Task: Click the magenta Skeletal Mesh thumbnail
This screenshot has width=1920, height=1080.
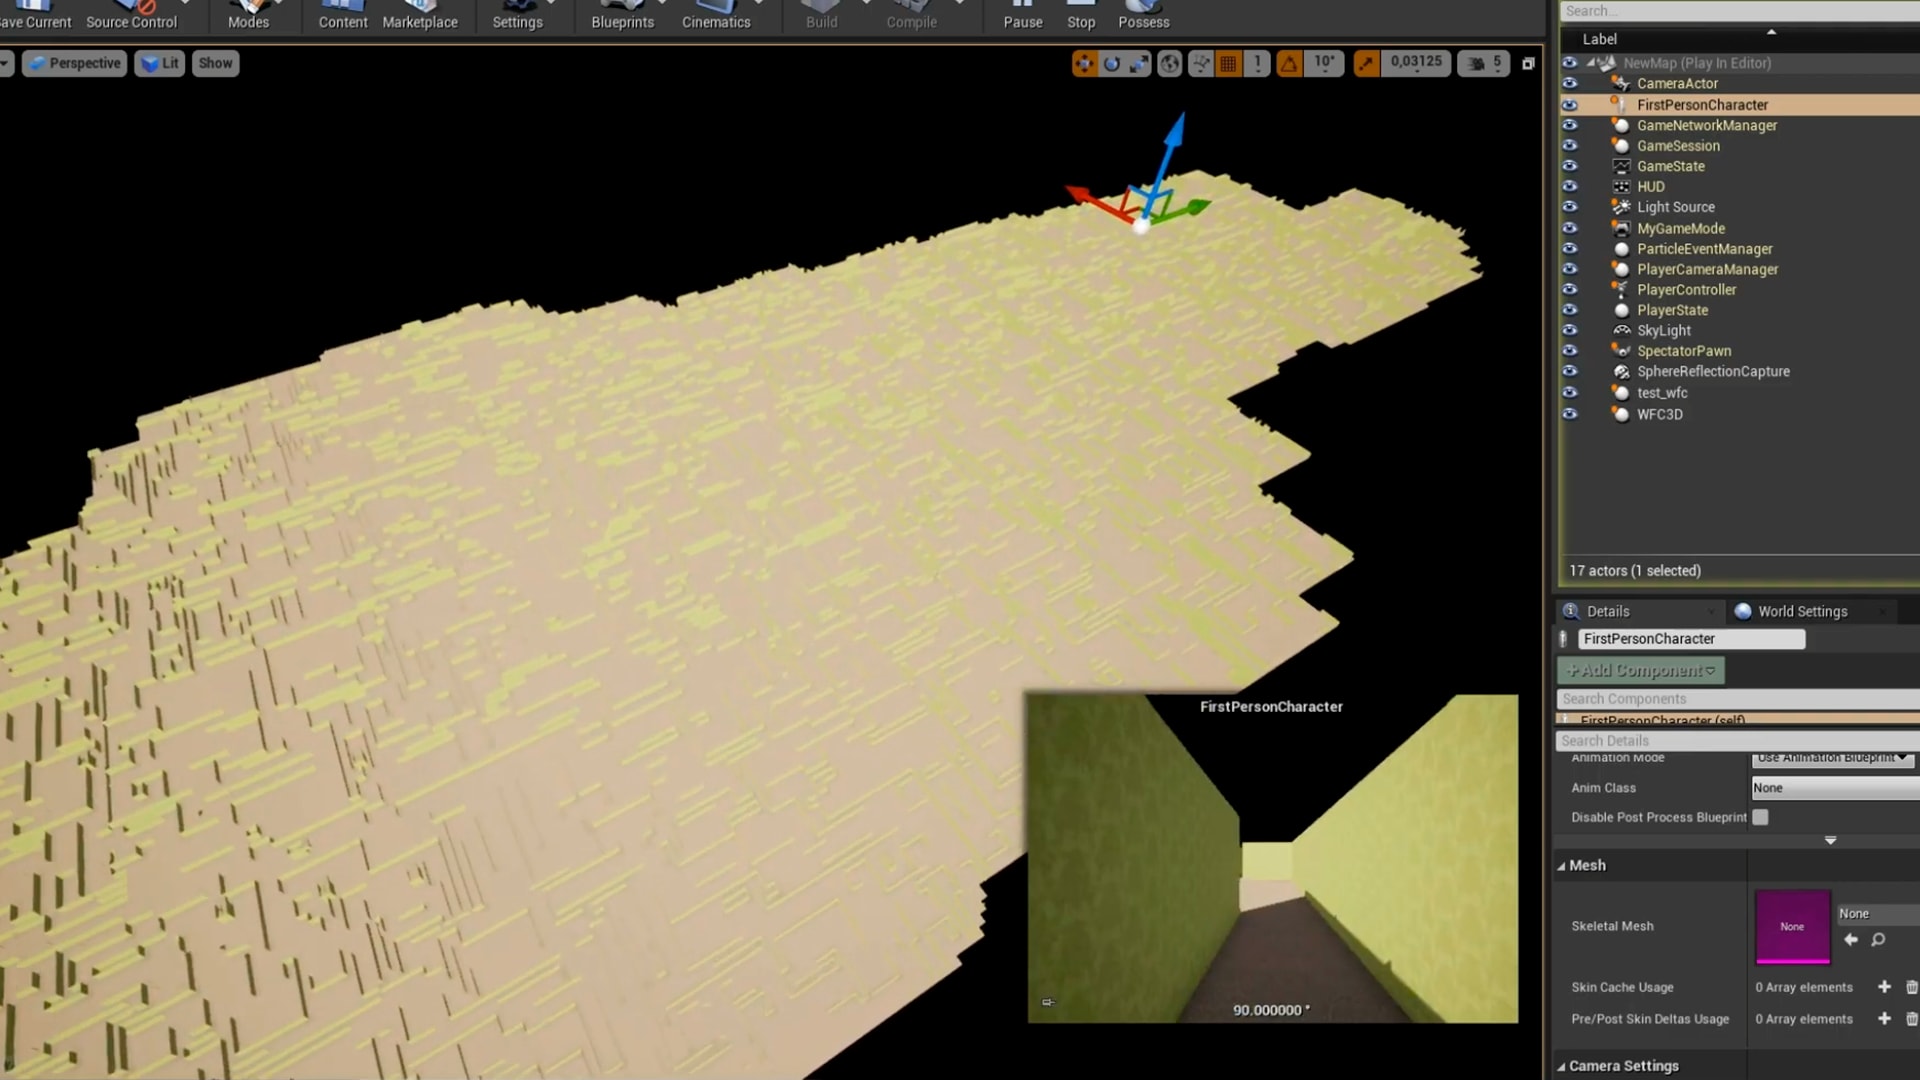Action: (1792, 927)
